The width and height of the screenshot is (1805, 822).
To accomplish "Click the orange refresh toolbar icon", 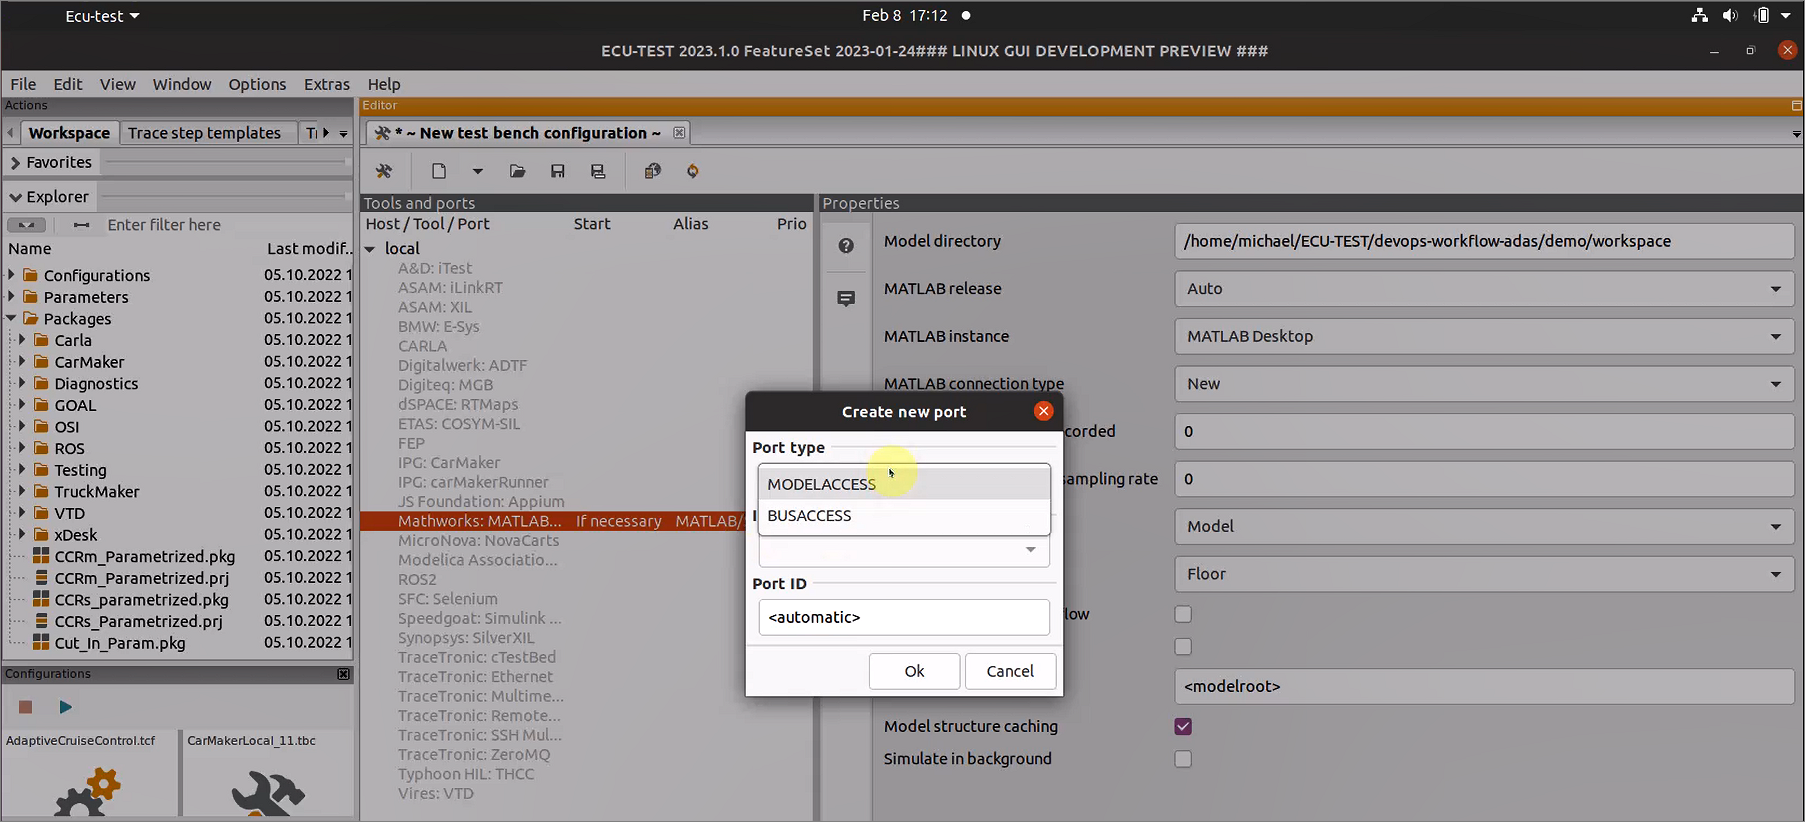I will tap(693, 171).
